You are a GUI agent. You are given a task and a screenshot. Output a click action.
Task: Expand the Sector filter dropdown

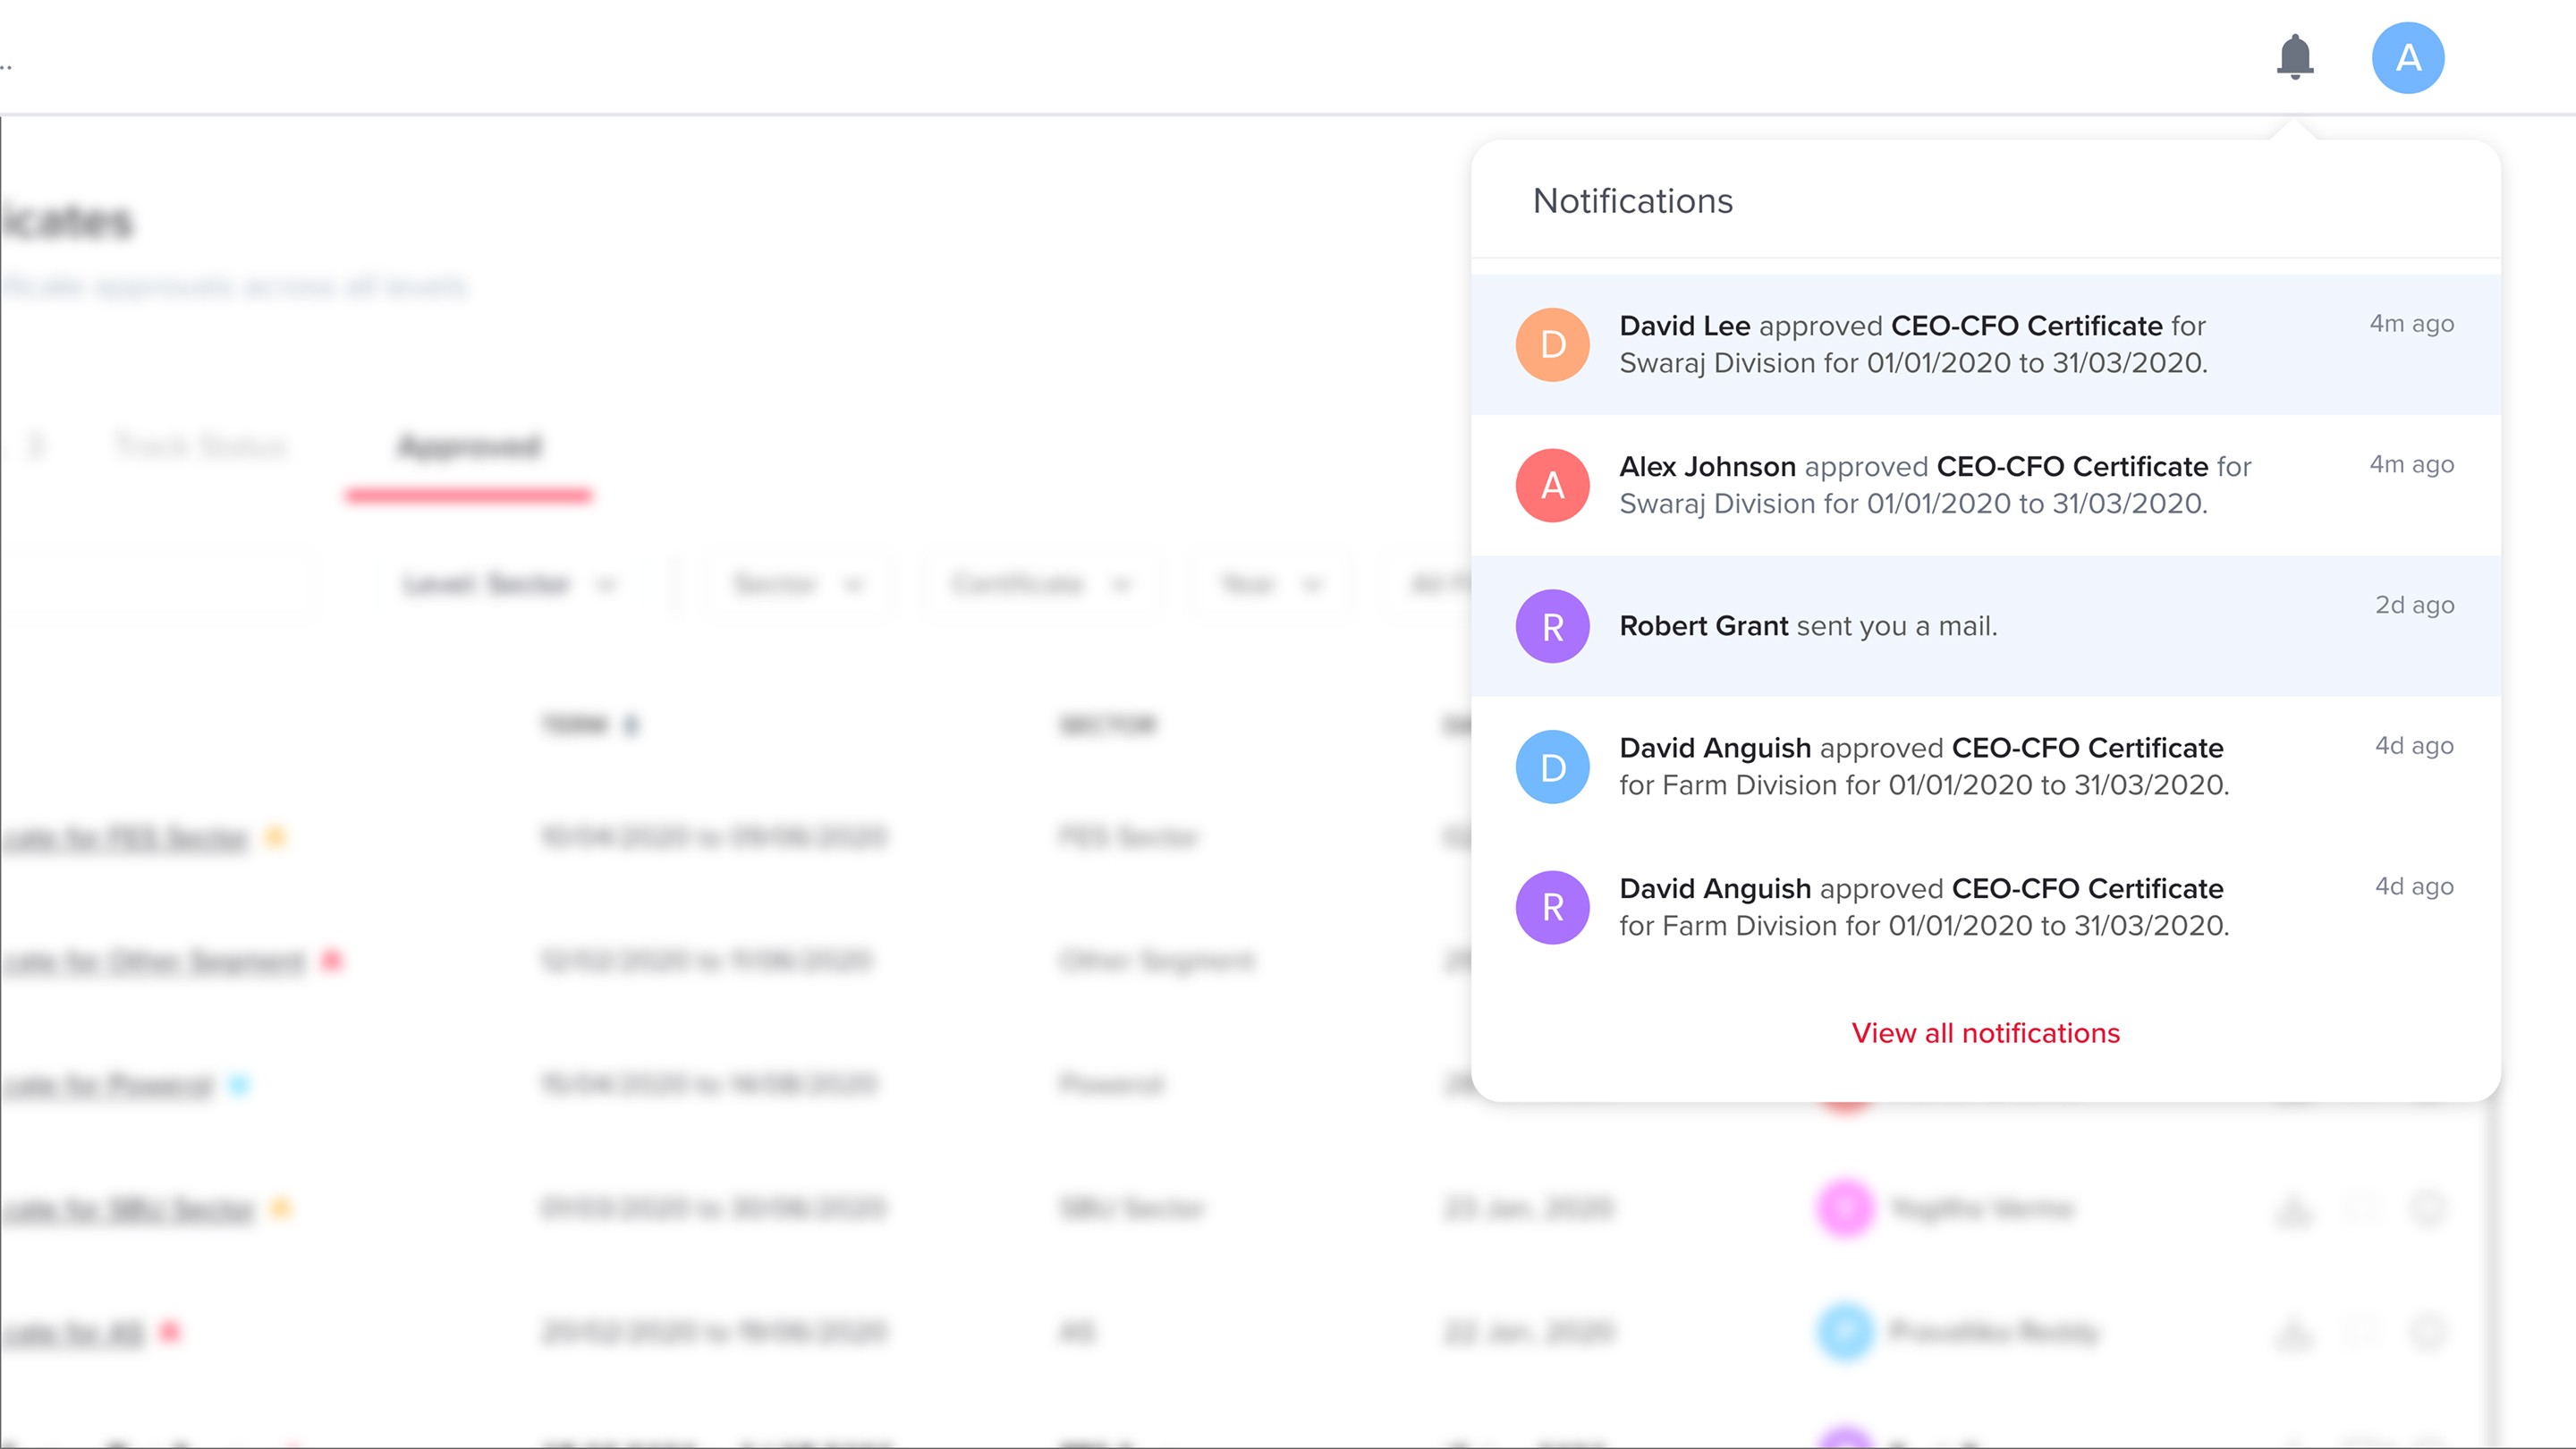click(x=796, y=584)
